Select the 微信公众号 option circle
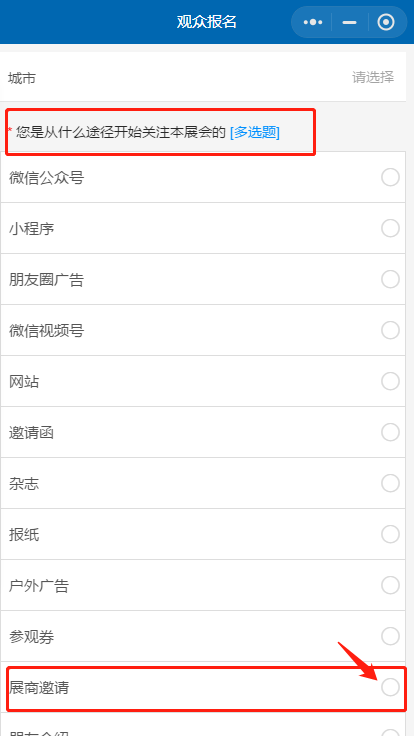This screenshot has width=414, height=736. [390, 177]
